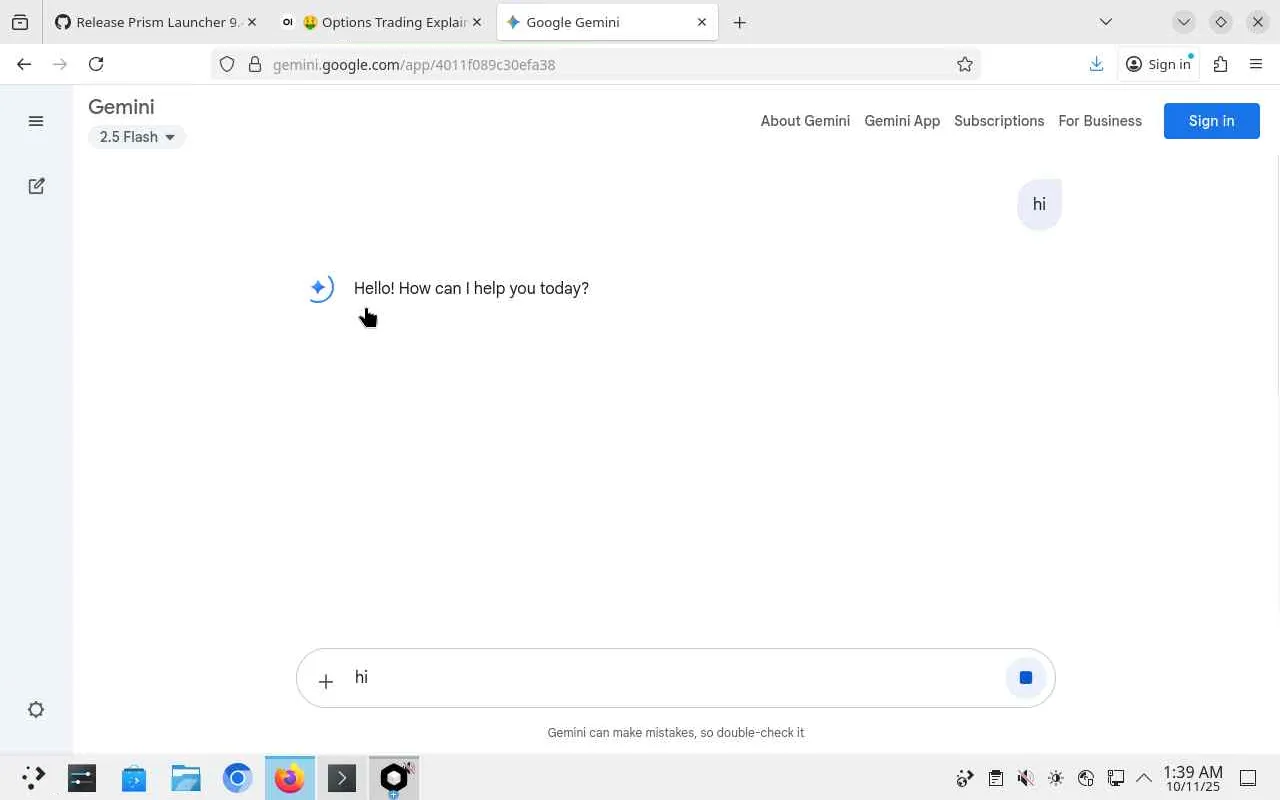
Task: Open the clock showing 1:39 AM
Action: (x=1193, y=778)
